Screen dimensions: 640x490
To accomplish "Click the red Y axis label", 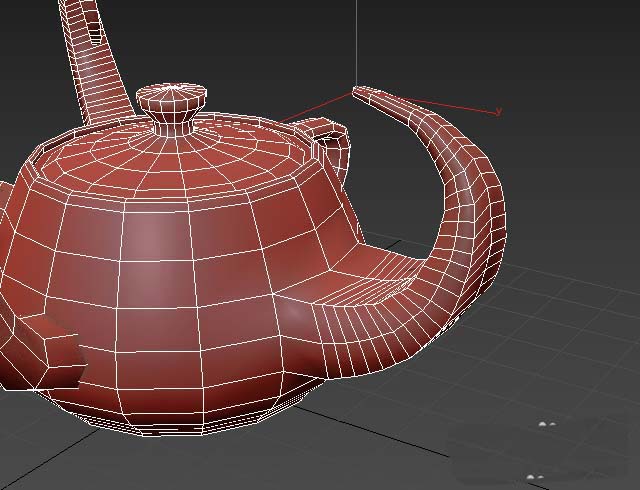I will [x=498, y=112].
